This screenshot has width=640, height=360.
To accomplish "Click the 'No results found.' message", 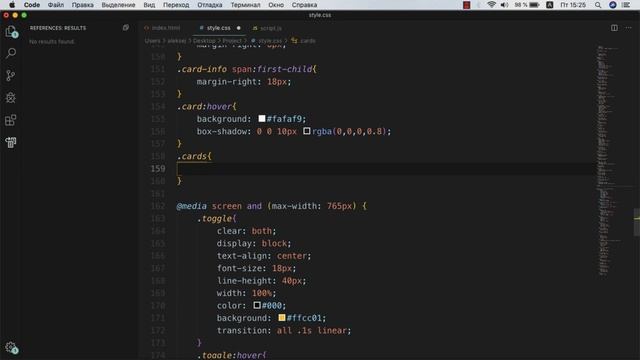I will pyautogui.click(x=52, y=42).
